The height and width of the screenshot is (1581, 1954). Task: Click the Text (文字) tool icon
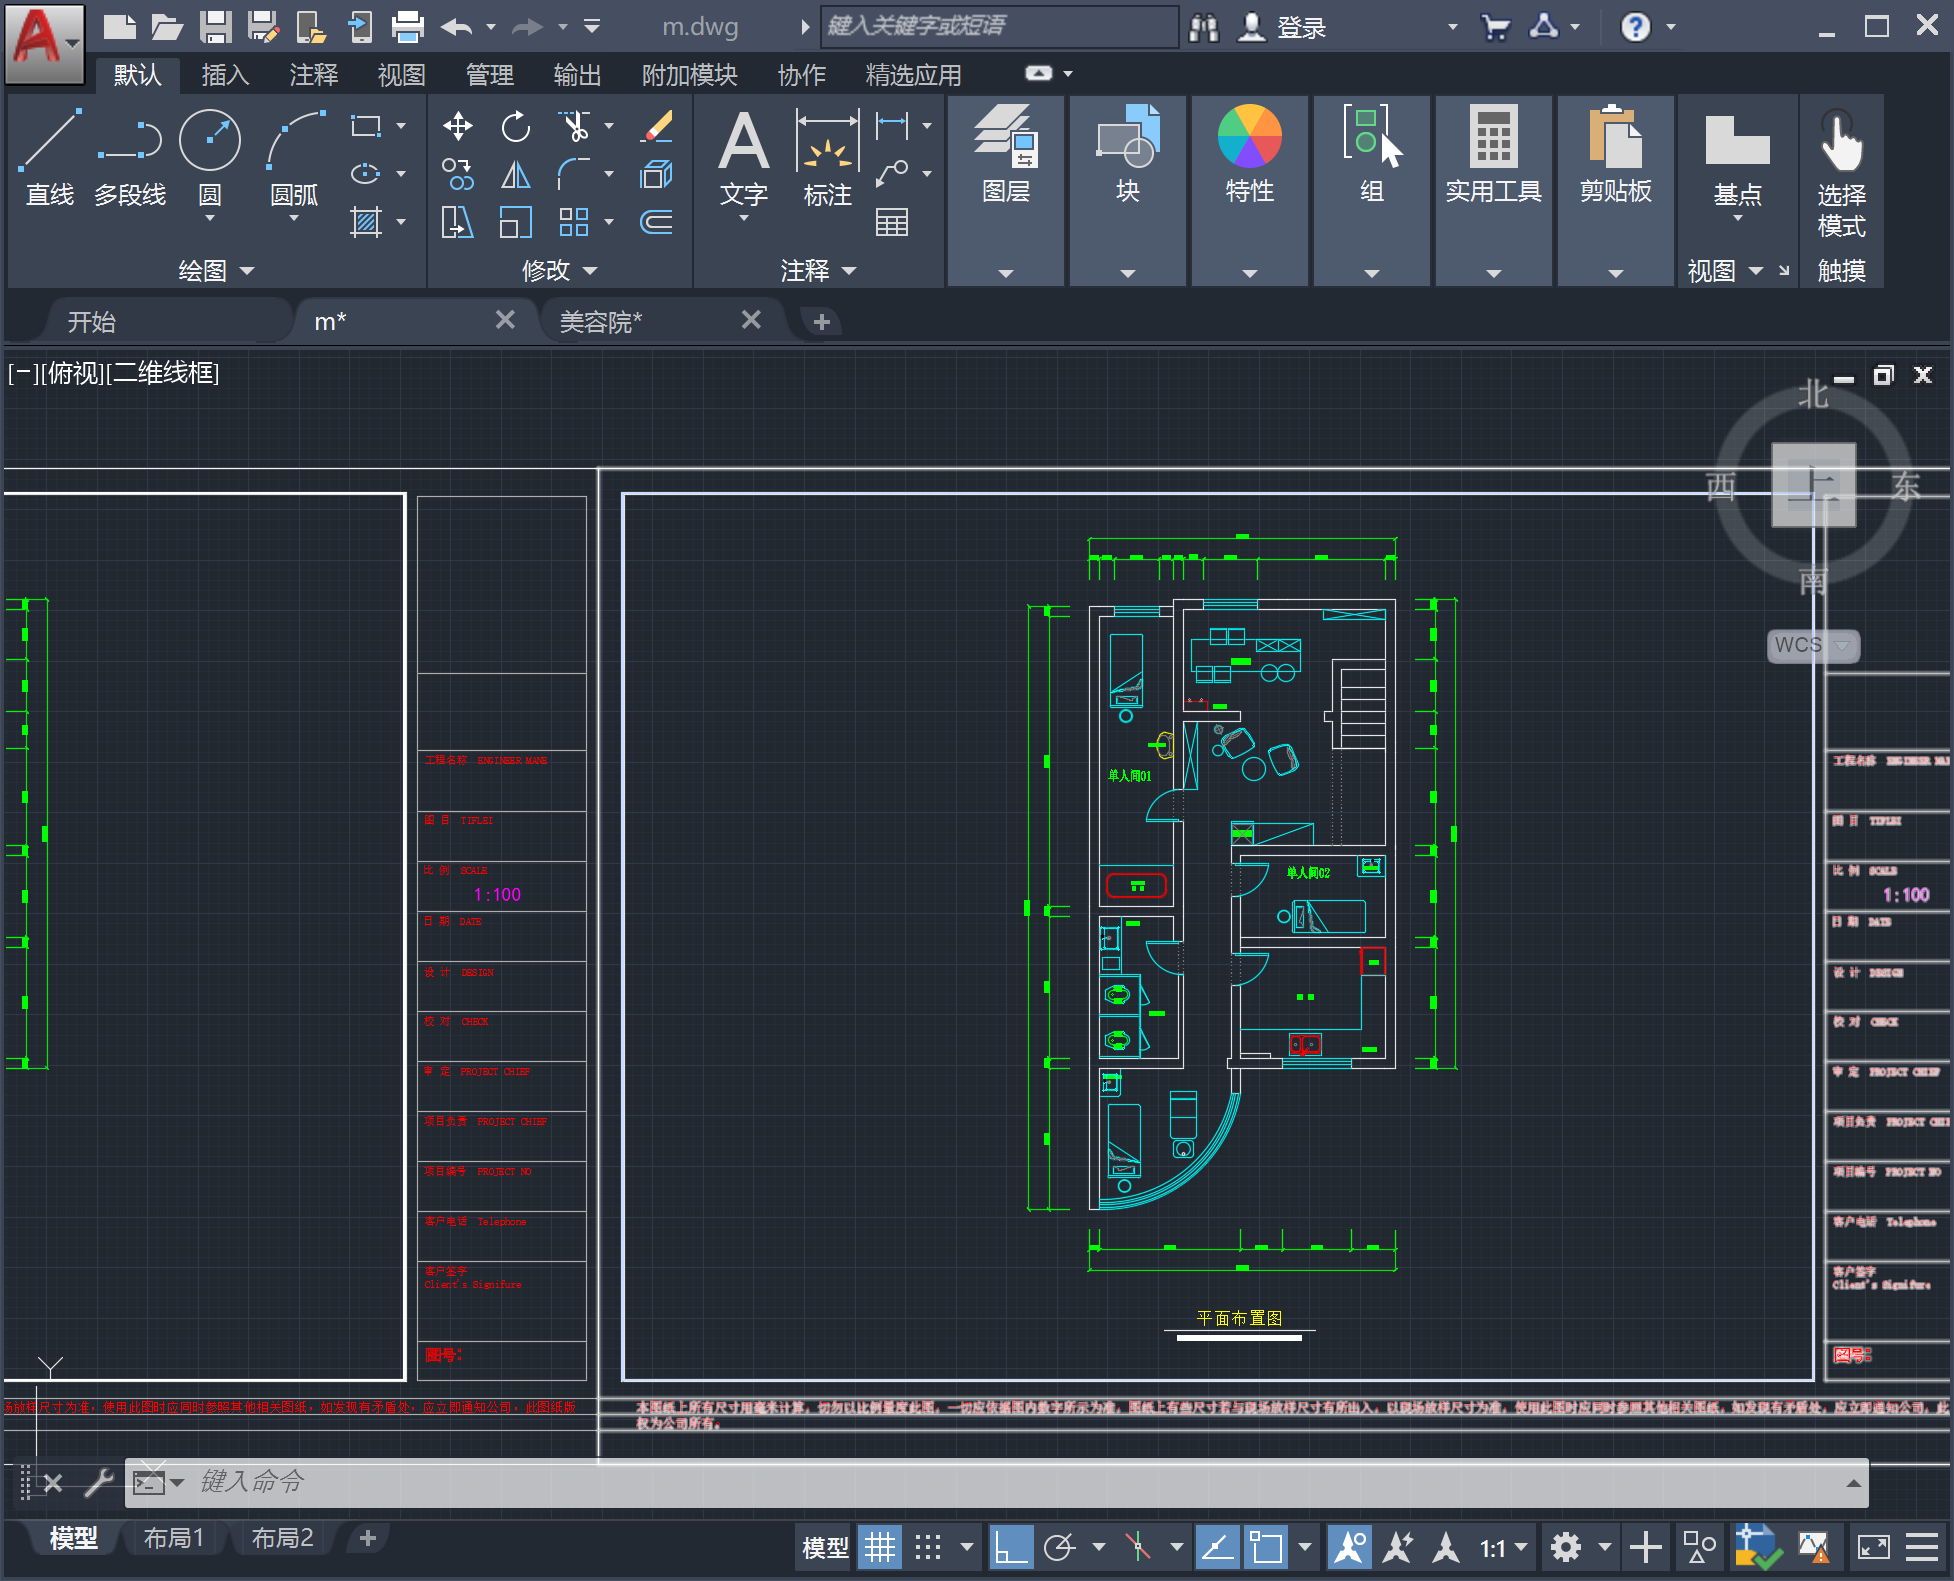coord(743,142)
